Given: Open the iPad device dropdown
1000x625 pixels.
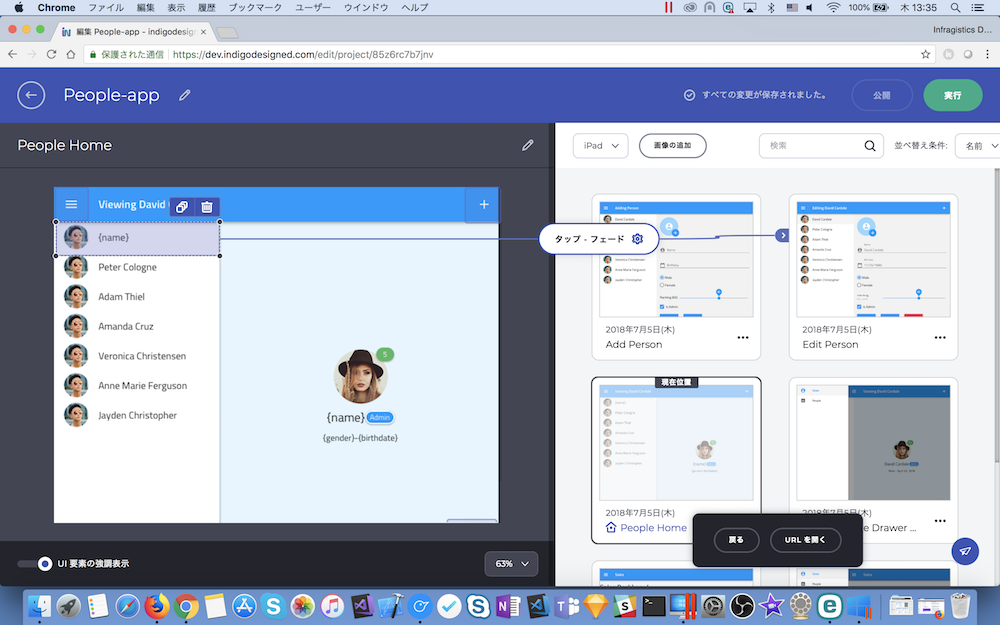Looking at the screenshot, I should point(600,146).
